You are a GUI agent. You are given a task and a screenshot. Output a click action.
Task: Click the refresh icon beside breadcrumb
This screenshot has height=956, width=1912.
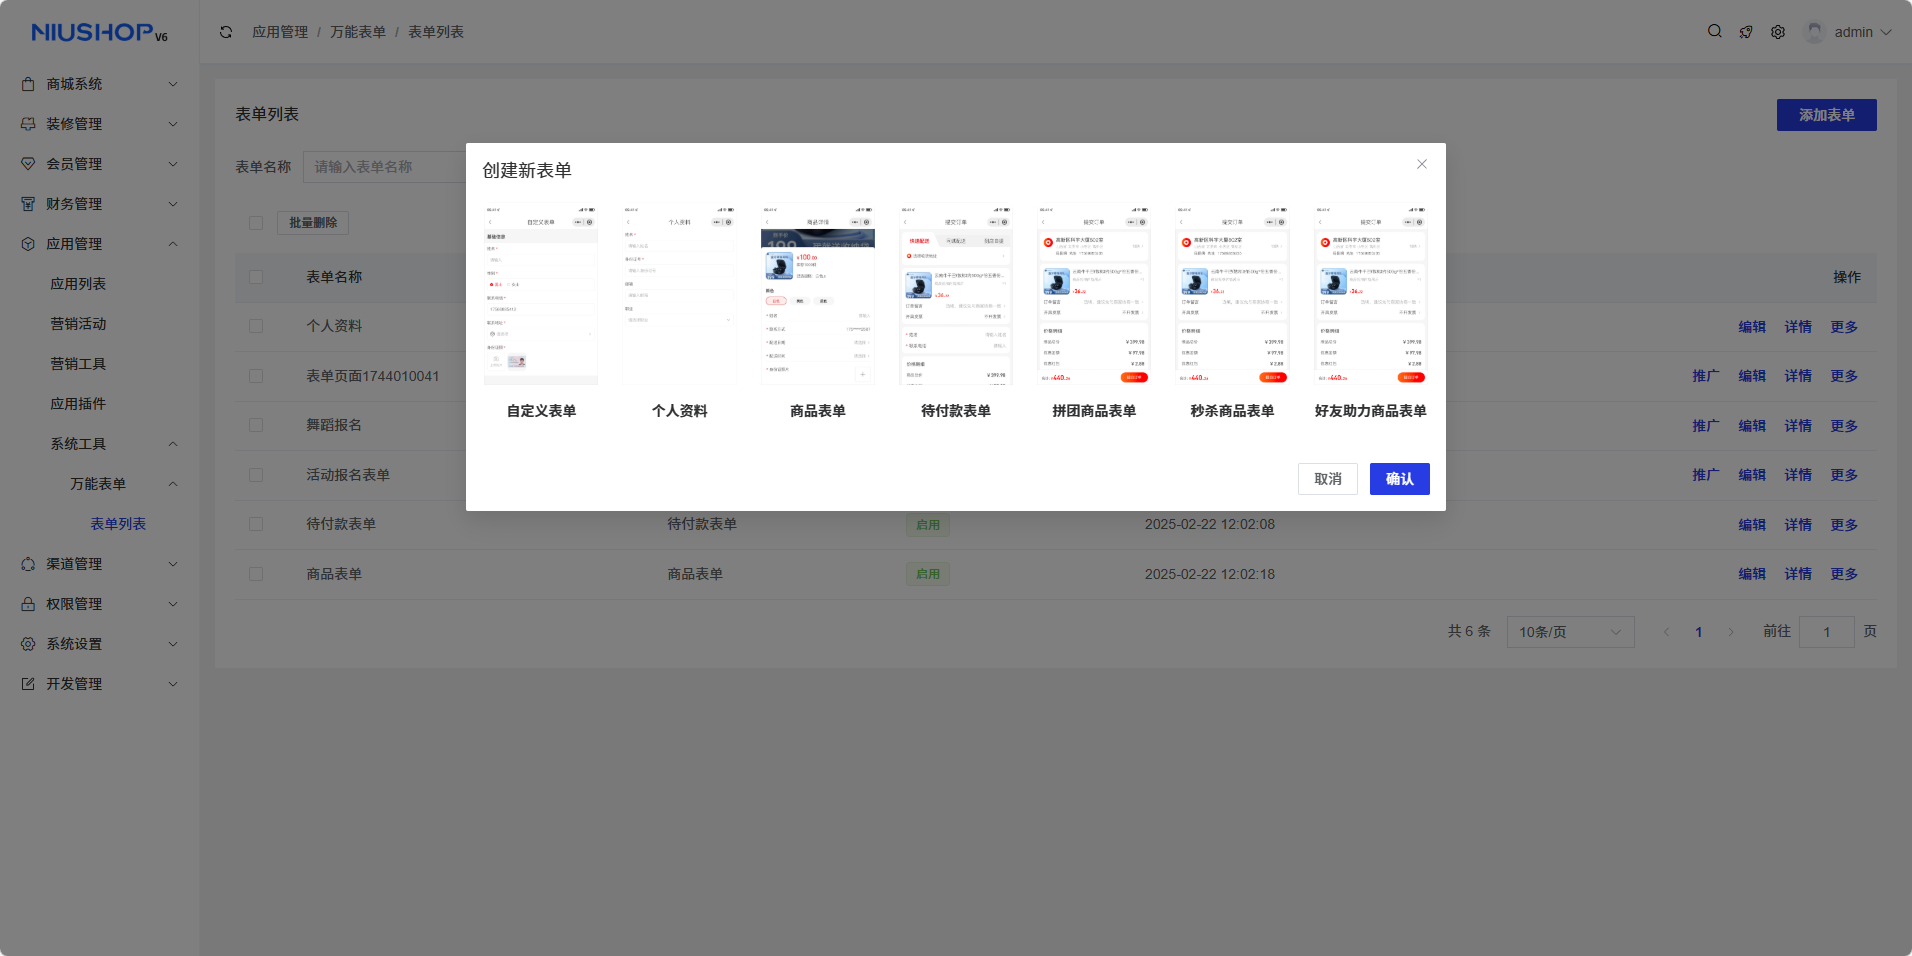click(226, 32)
